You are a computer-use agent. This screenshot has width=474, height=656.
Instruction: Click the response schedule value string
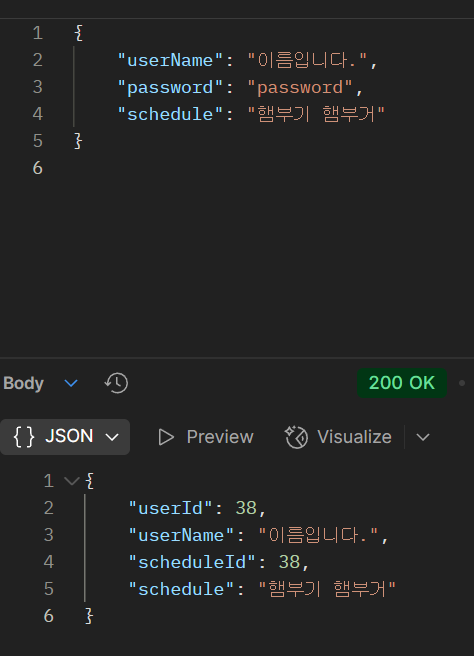click(327, 589)
